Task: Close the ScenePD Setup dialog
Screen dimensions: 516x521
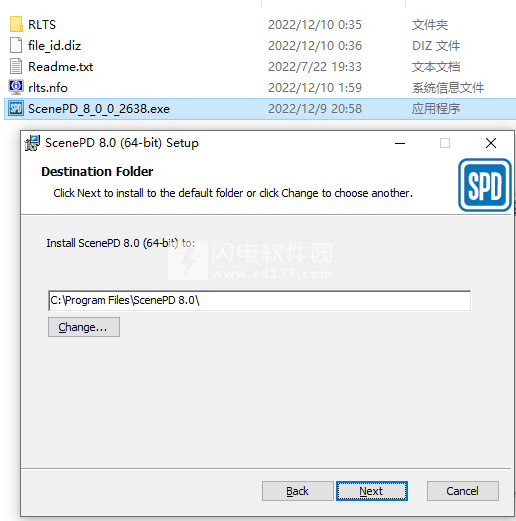Action: click(x=491, y=143)
